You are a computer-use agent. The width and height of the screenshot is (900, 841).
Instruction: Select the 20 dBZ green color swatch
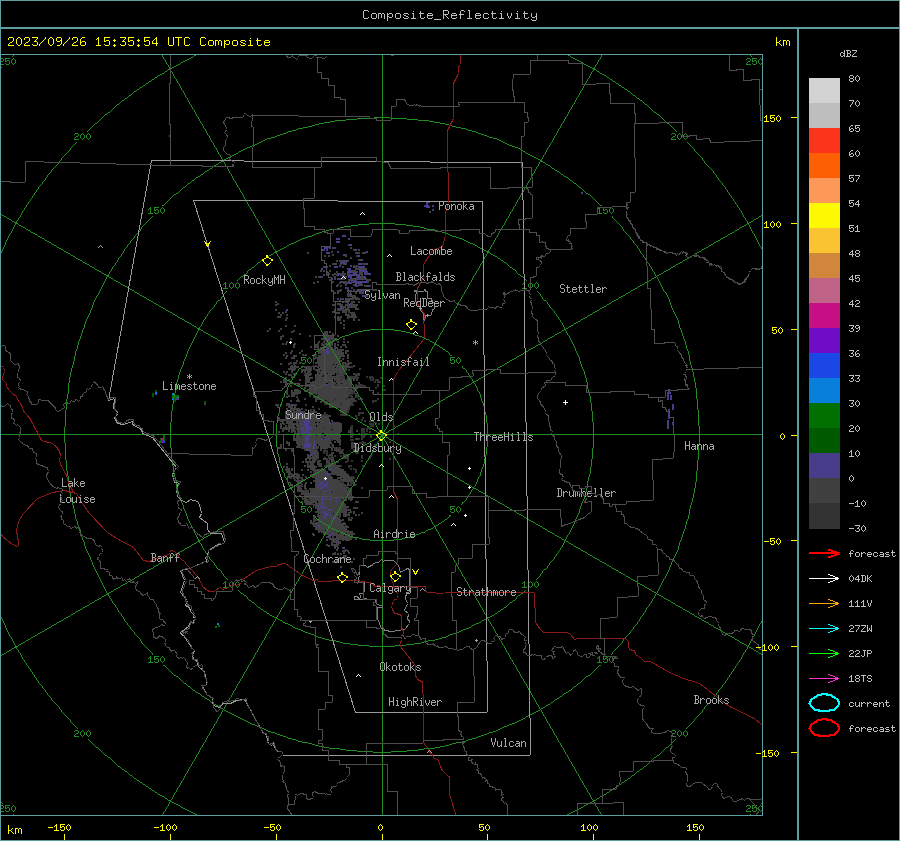coord(824,416)
